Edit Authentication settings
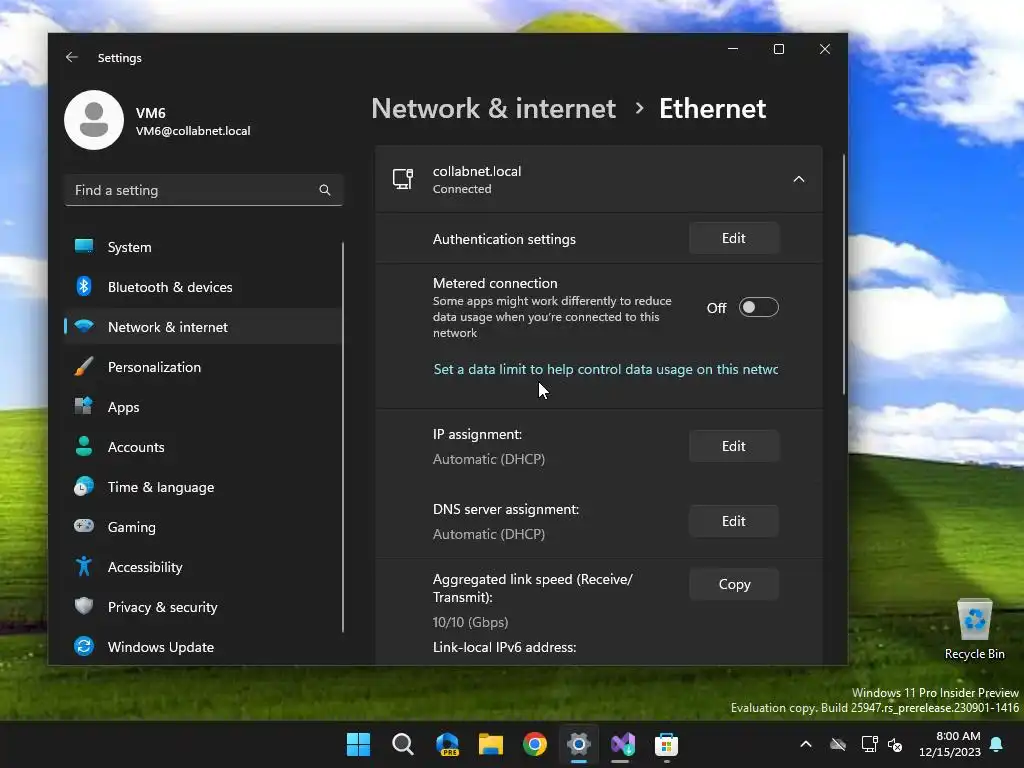Viewport: 1024px width, 768px height. (x=733, y=238)
